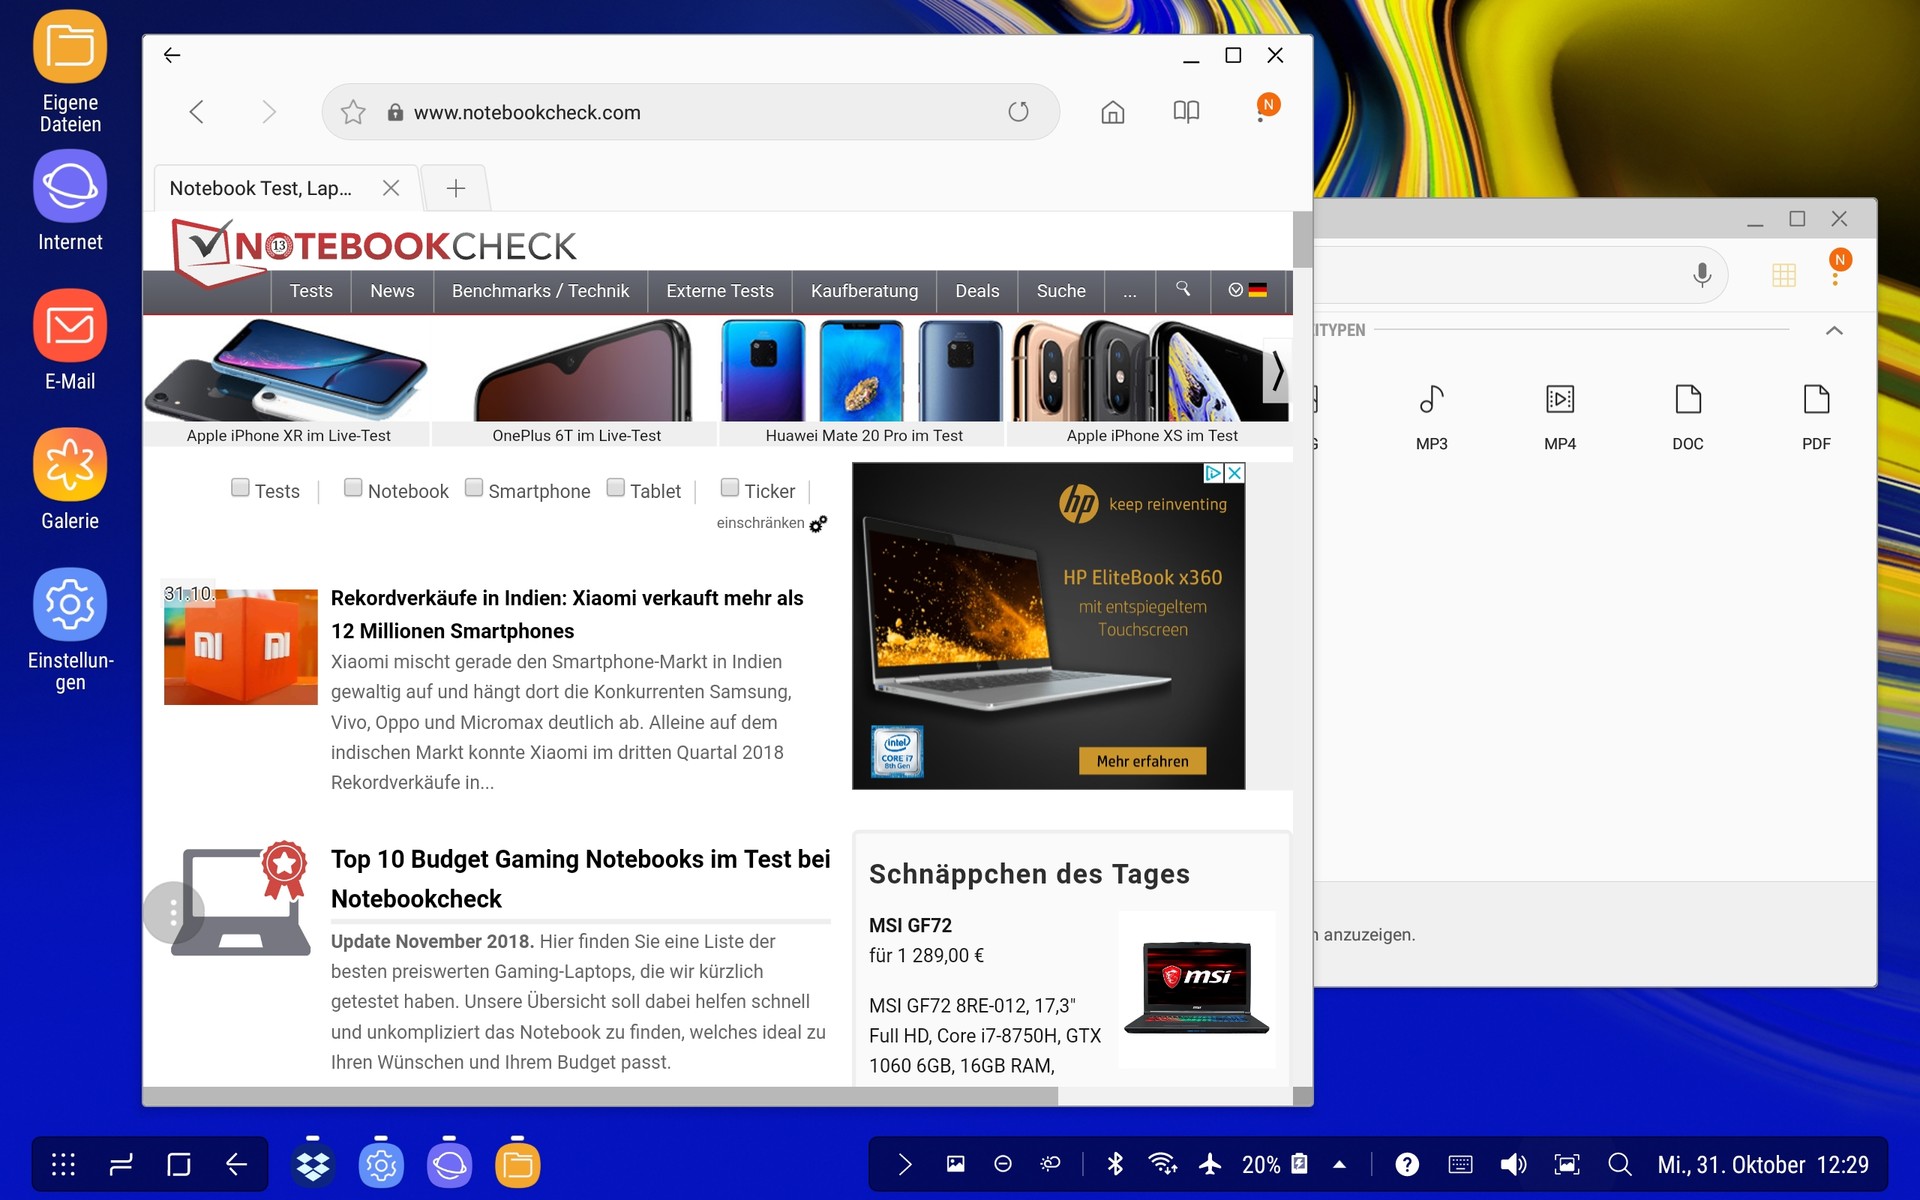The width and height of the screenshot is (1920, 1200).
Task: Expand the system tray up arrow
Action: pyautogui.click(x=1339, y=1164)
